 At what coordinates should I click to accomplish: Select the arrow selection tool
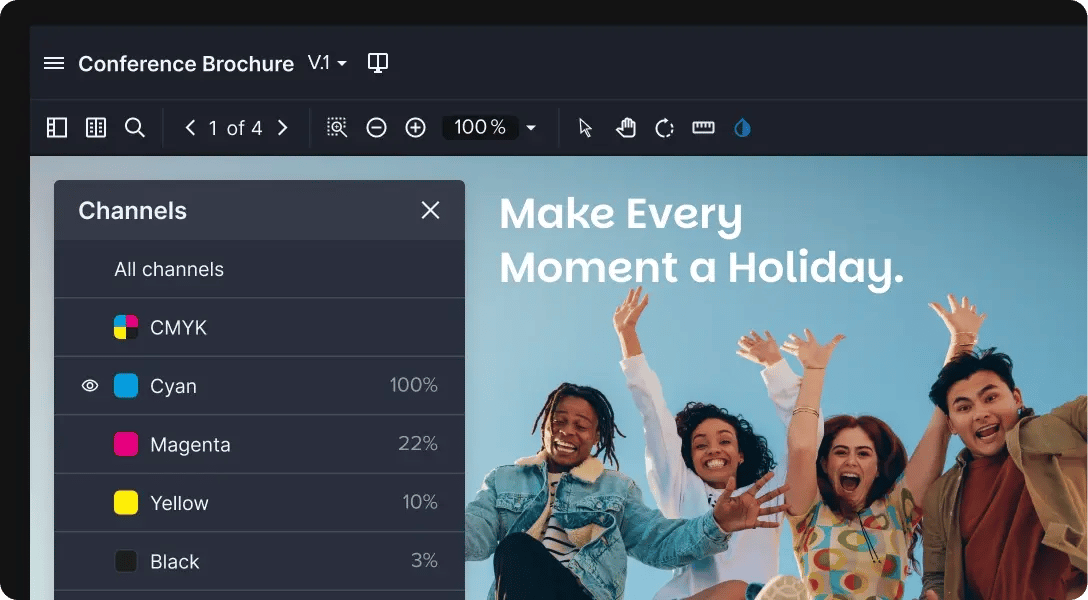[584, 127]
